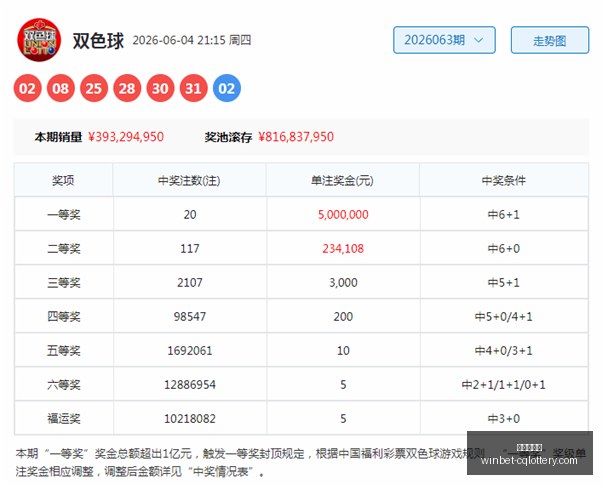Click the draw date 2026-06-04 21:15 周四
Screen dimensions: 604x486
(x=192, y=40)
